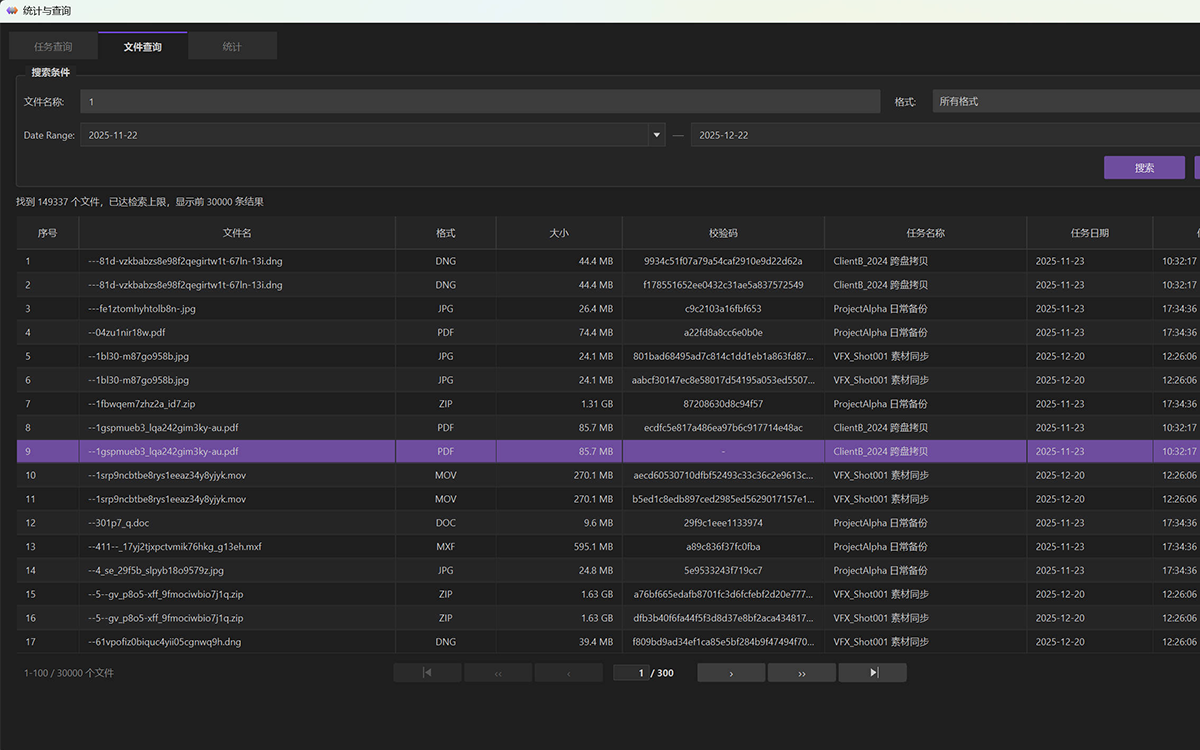Switch to the 统计 tab

tap(232, 46)
